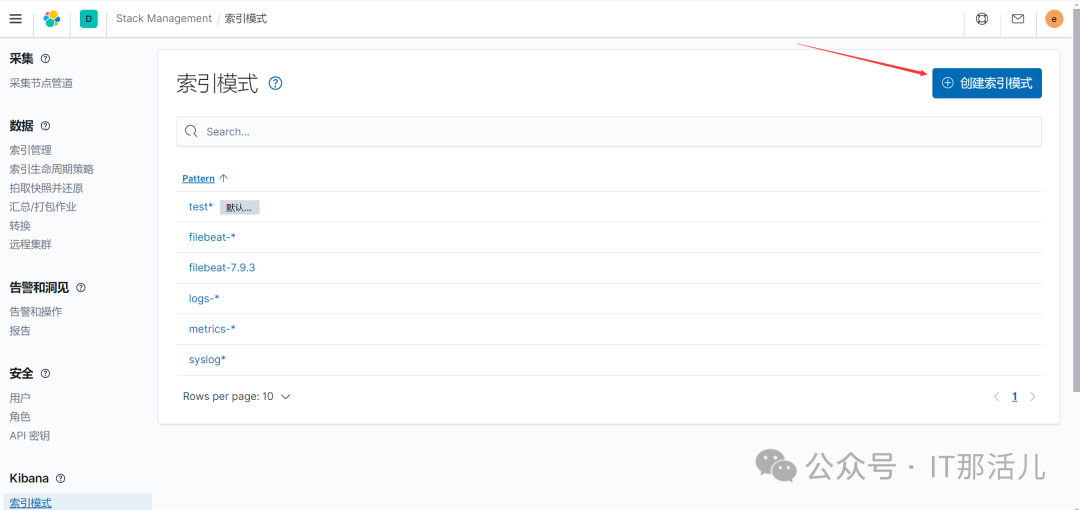Click help icon next to Kibana heading
This screenshot has height=510, width=1080.
(x=61, y=479)
